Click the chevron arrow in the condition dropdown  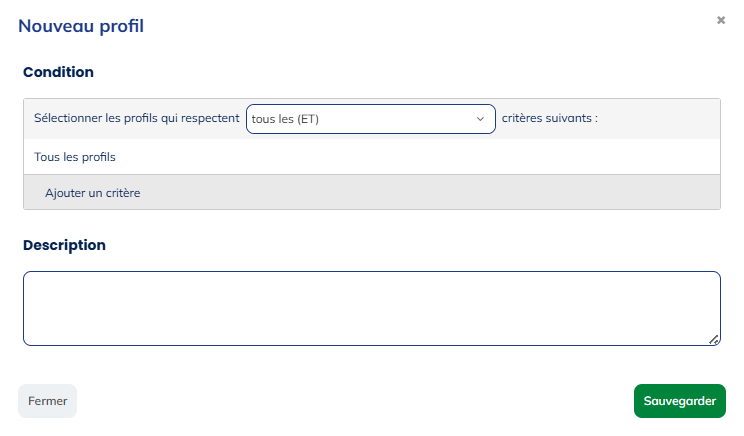point(480,119)
